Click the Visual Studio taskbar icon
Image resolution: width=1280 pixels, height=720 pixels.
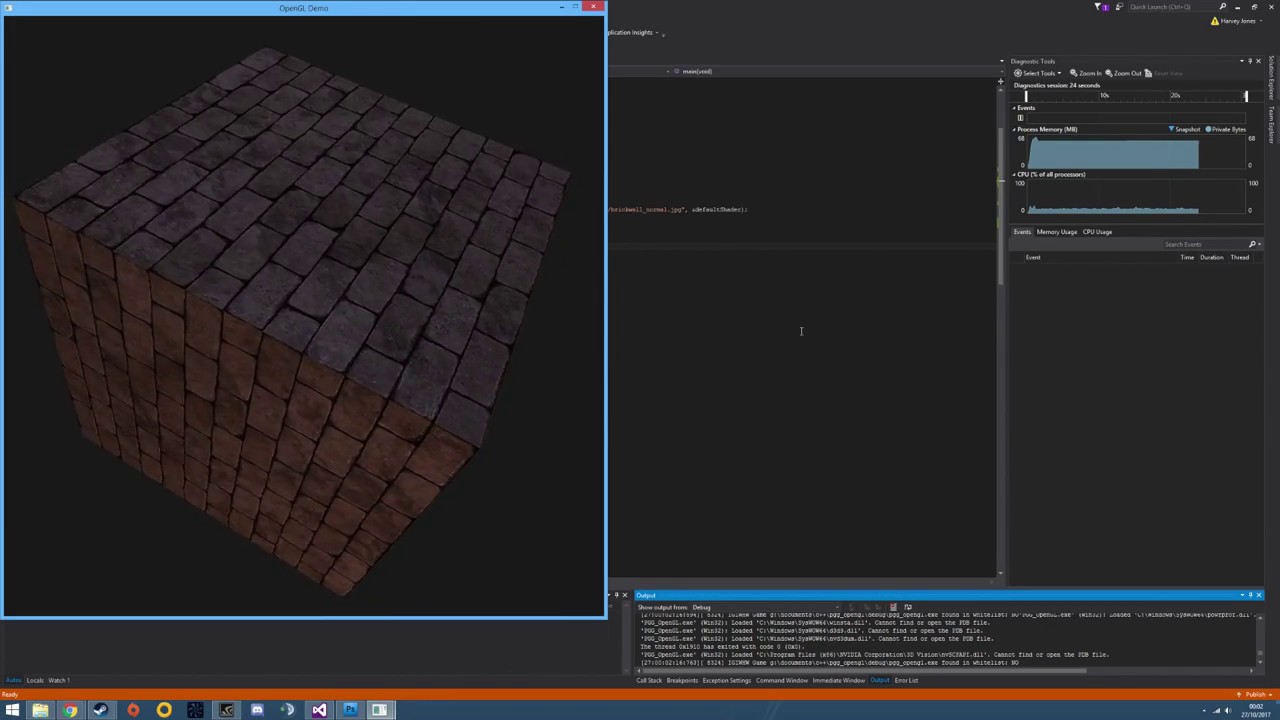319,710
